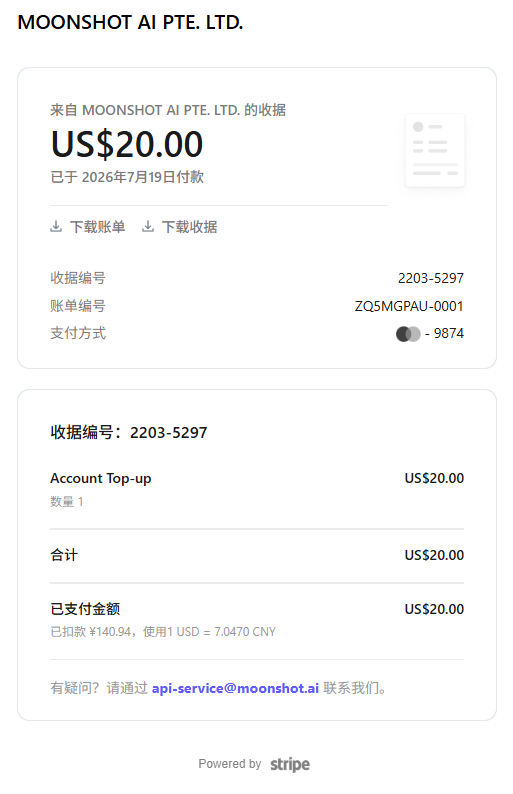This screenshot has height=794, width=513.
Task: Click the download receipt arrow icon
Action: pos(147,226)
